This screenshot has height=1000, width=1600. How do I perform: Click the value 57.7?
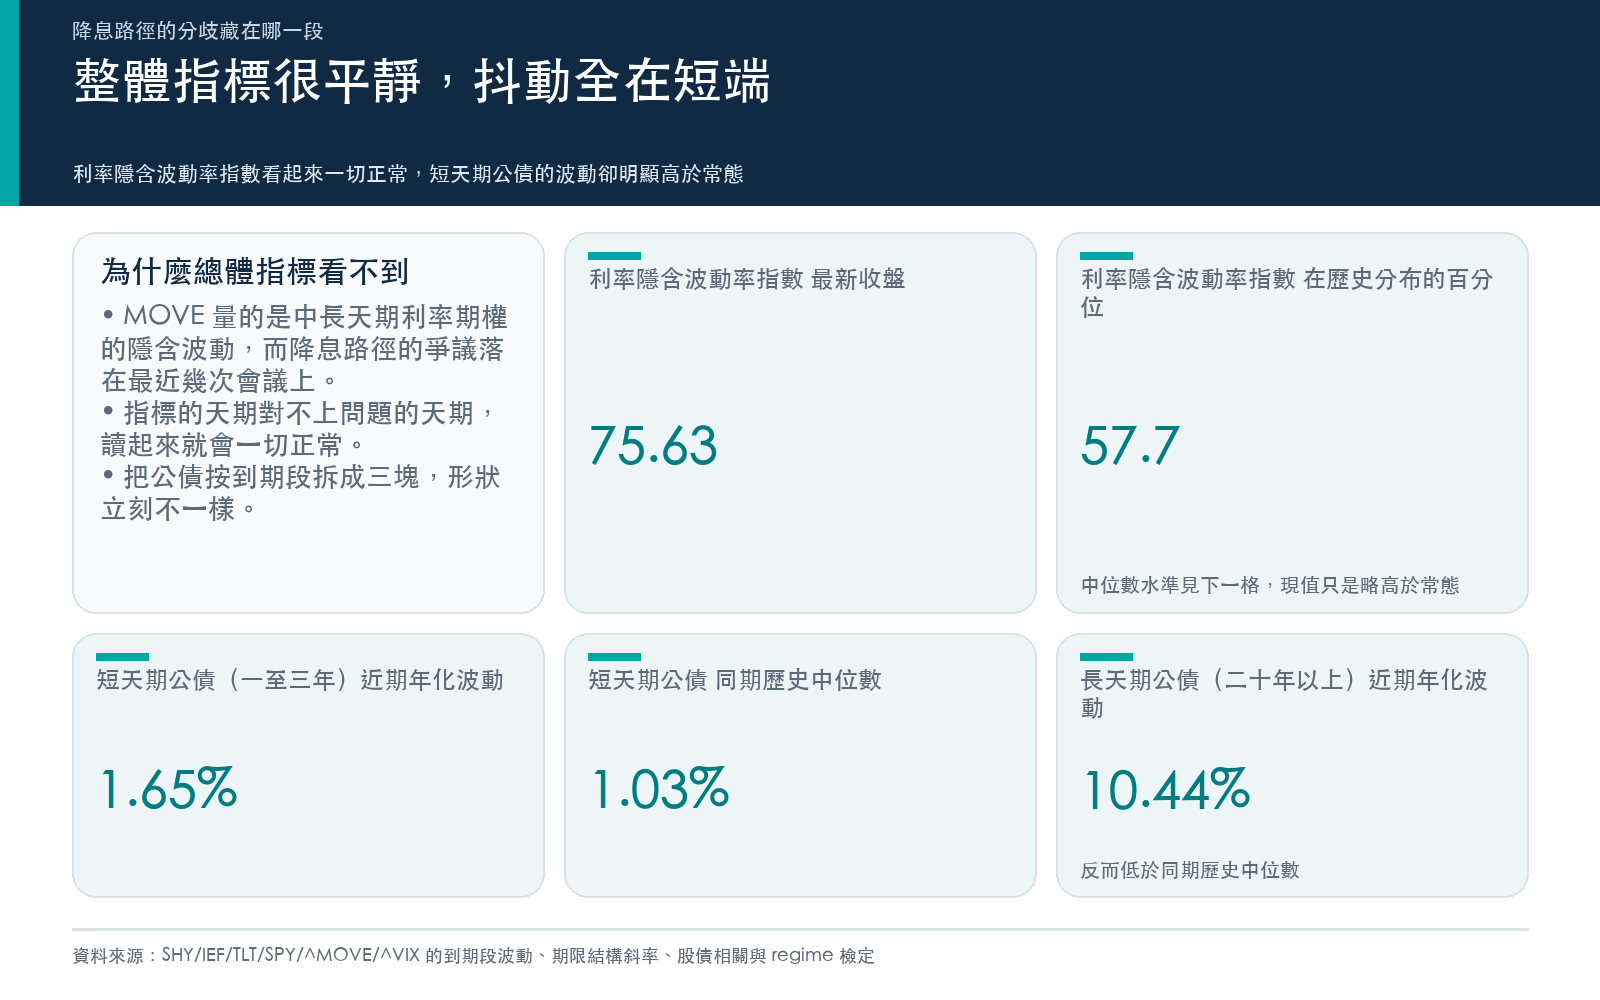pyautogui.click(x=1130, y=446)
